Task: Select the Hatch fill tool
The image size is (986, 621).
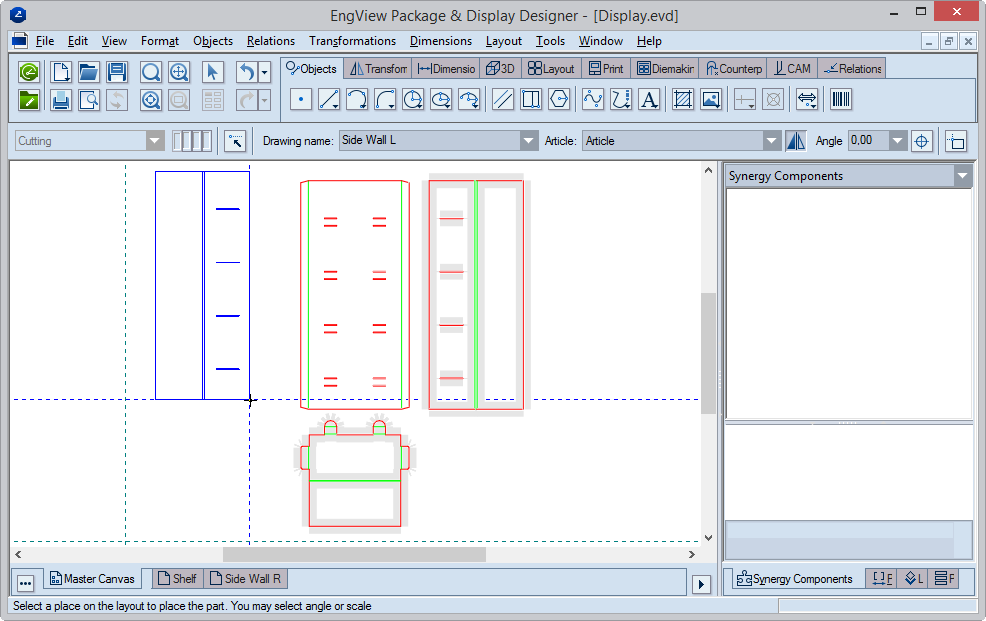Action: 683,99
